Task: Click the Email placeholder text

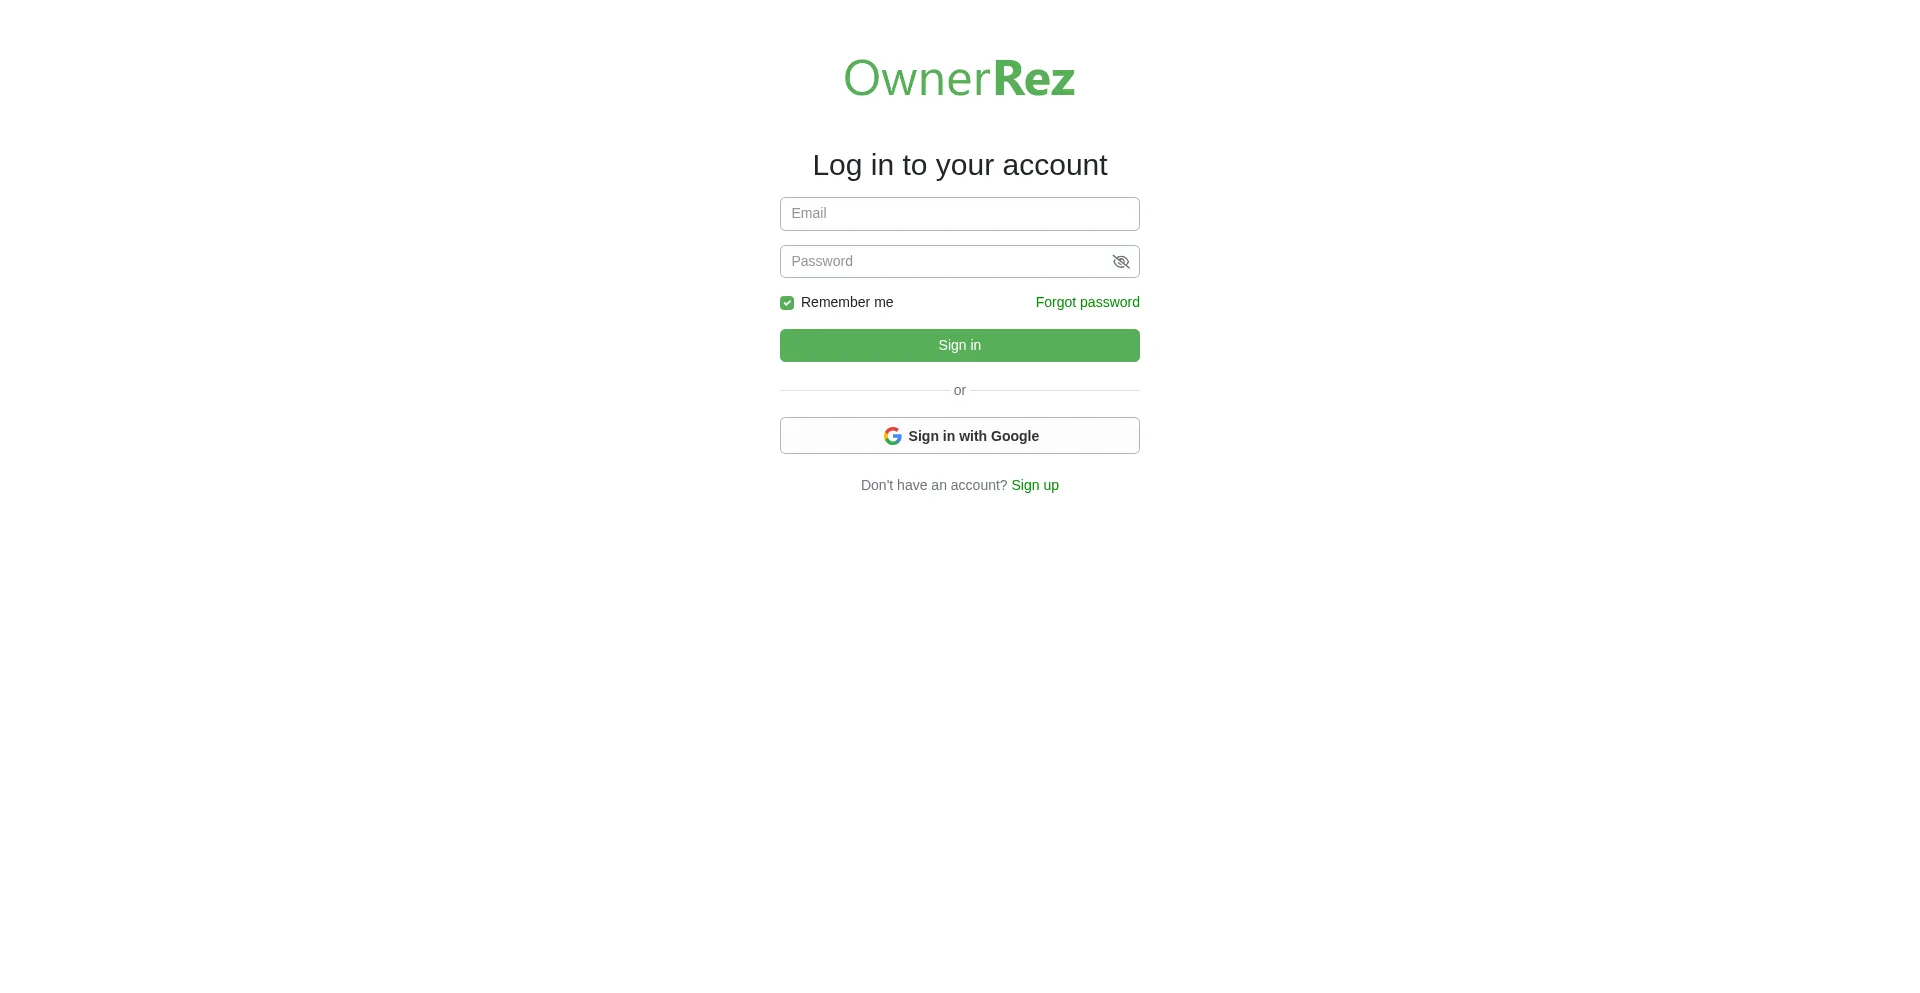Action: coord(809,213)
